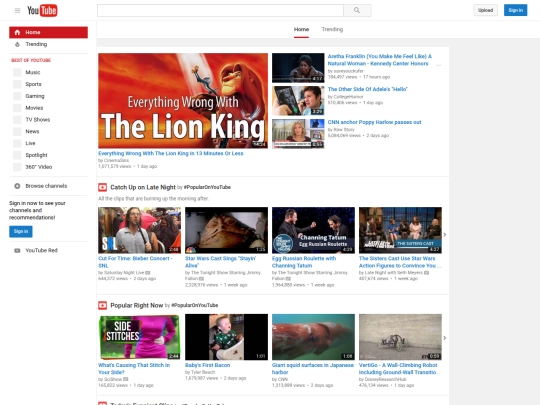Click the YouTube logo

pyautogui.click(x=42, y=10)
